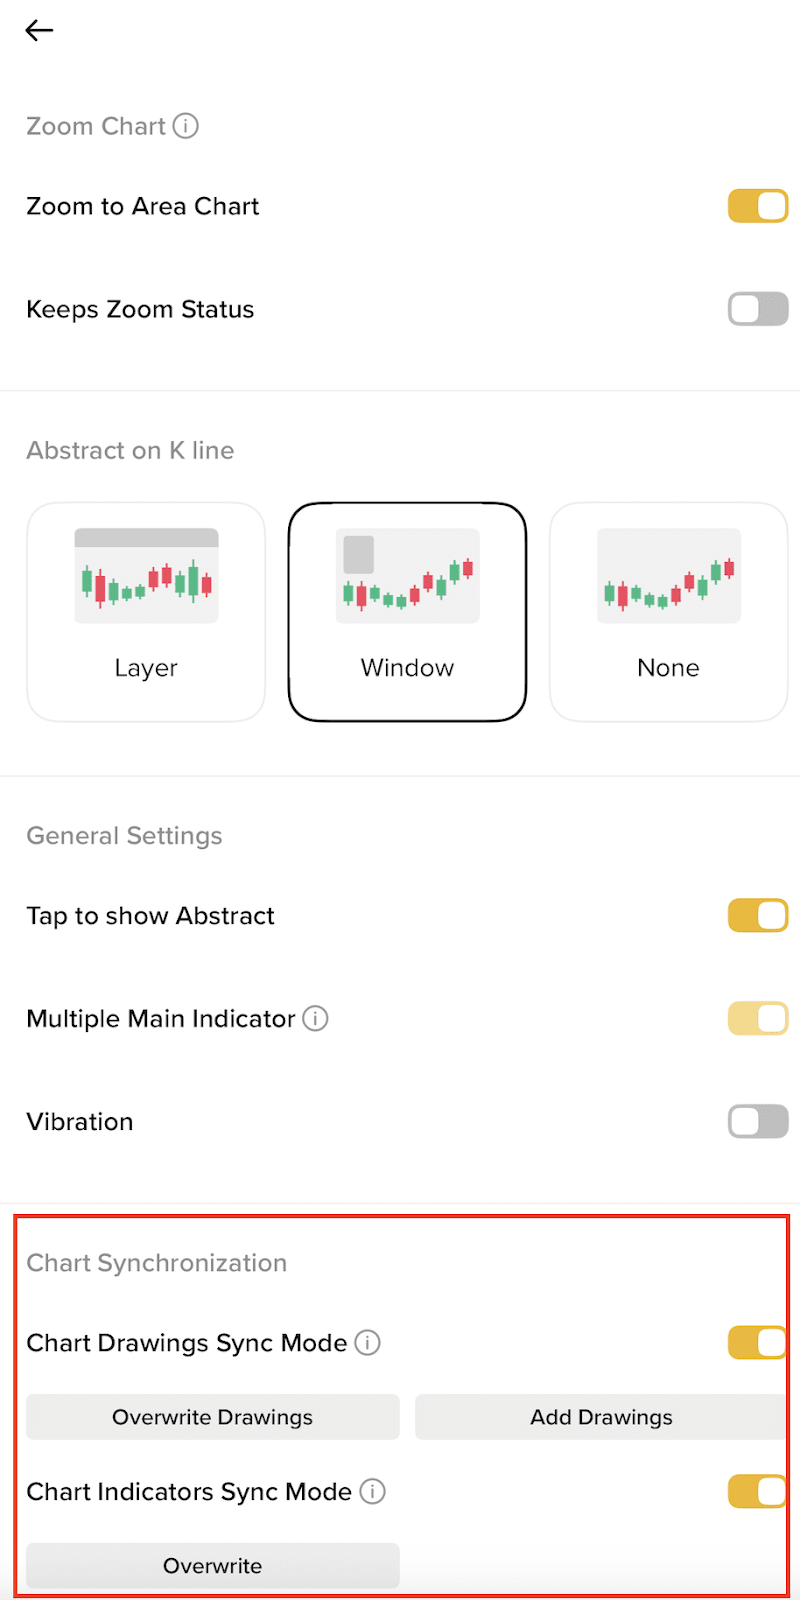800x1600 pixels.
Task: Toggle the Multiple Main Indicator switch
Action: click(x=758, y=1019)
